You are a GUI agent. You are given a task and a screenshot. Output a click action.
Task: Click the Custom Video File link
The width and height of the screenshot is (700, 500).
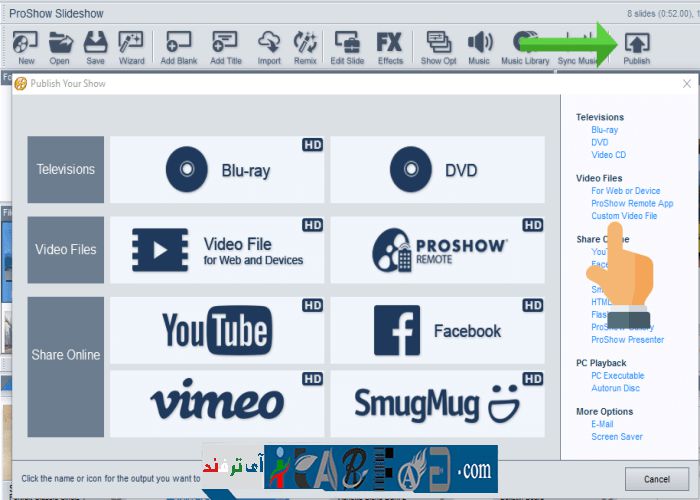[624, 216]
